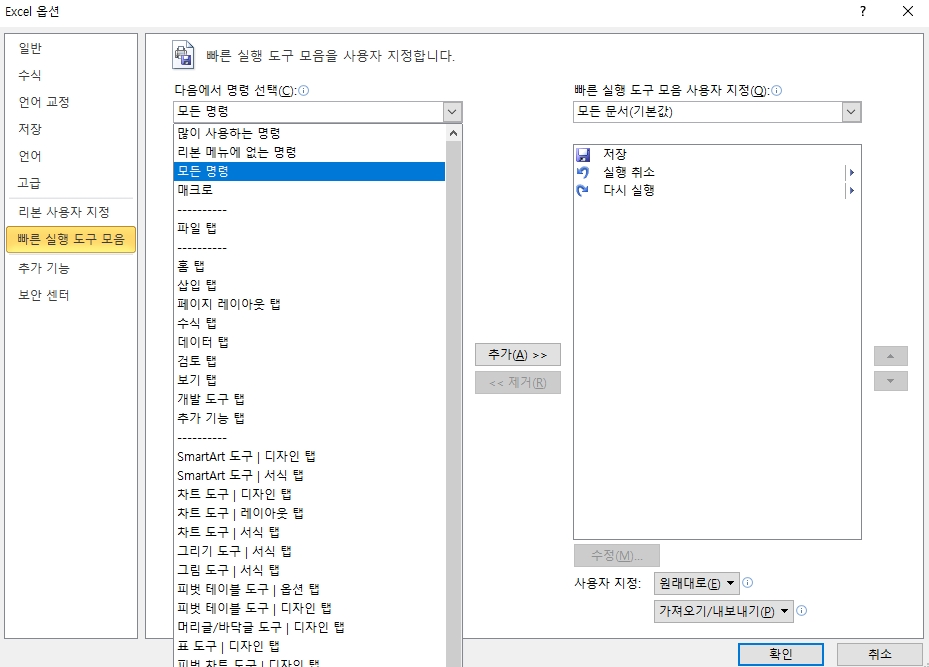
Task: Open the 수식 options category
Action: (x=71, y=75)
